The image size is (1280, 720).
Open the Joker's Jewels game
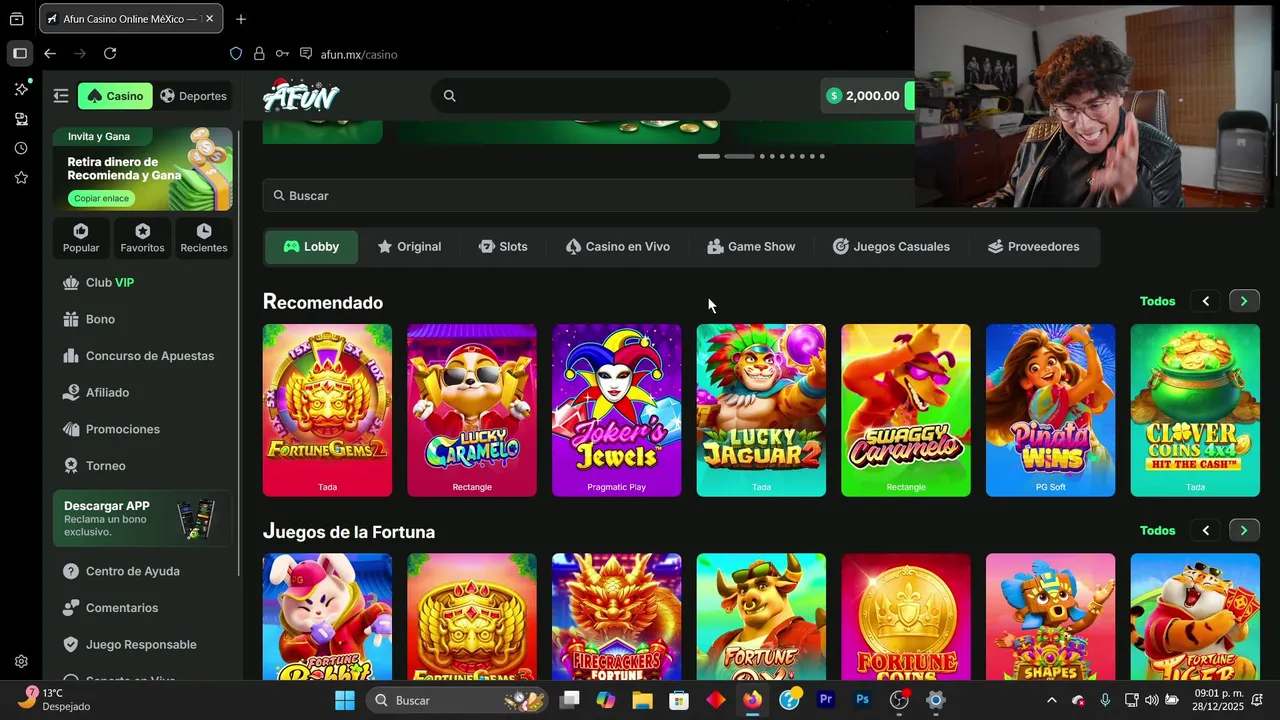616,410
